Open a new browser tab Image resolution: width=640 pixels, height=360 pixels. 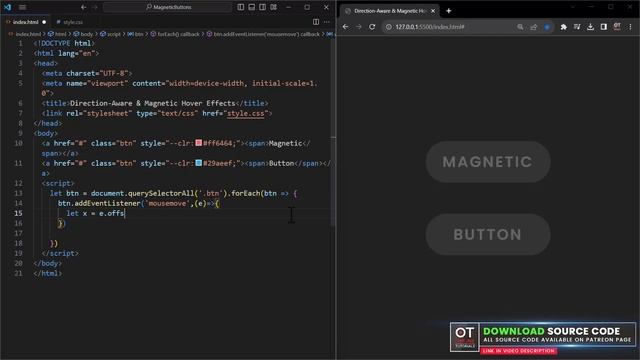(x=449, y=11)
